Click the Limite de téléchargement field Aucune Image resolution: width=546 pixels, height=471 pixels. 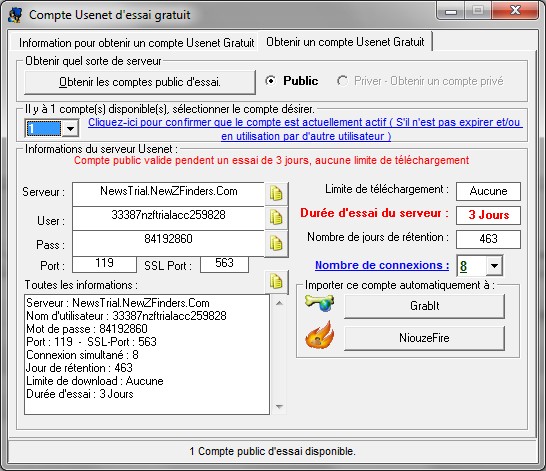488,191
